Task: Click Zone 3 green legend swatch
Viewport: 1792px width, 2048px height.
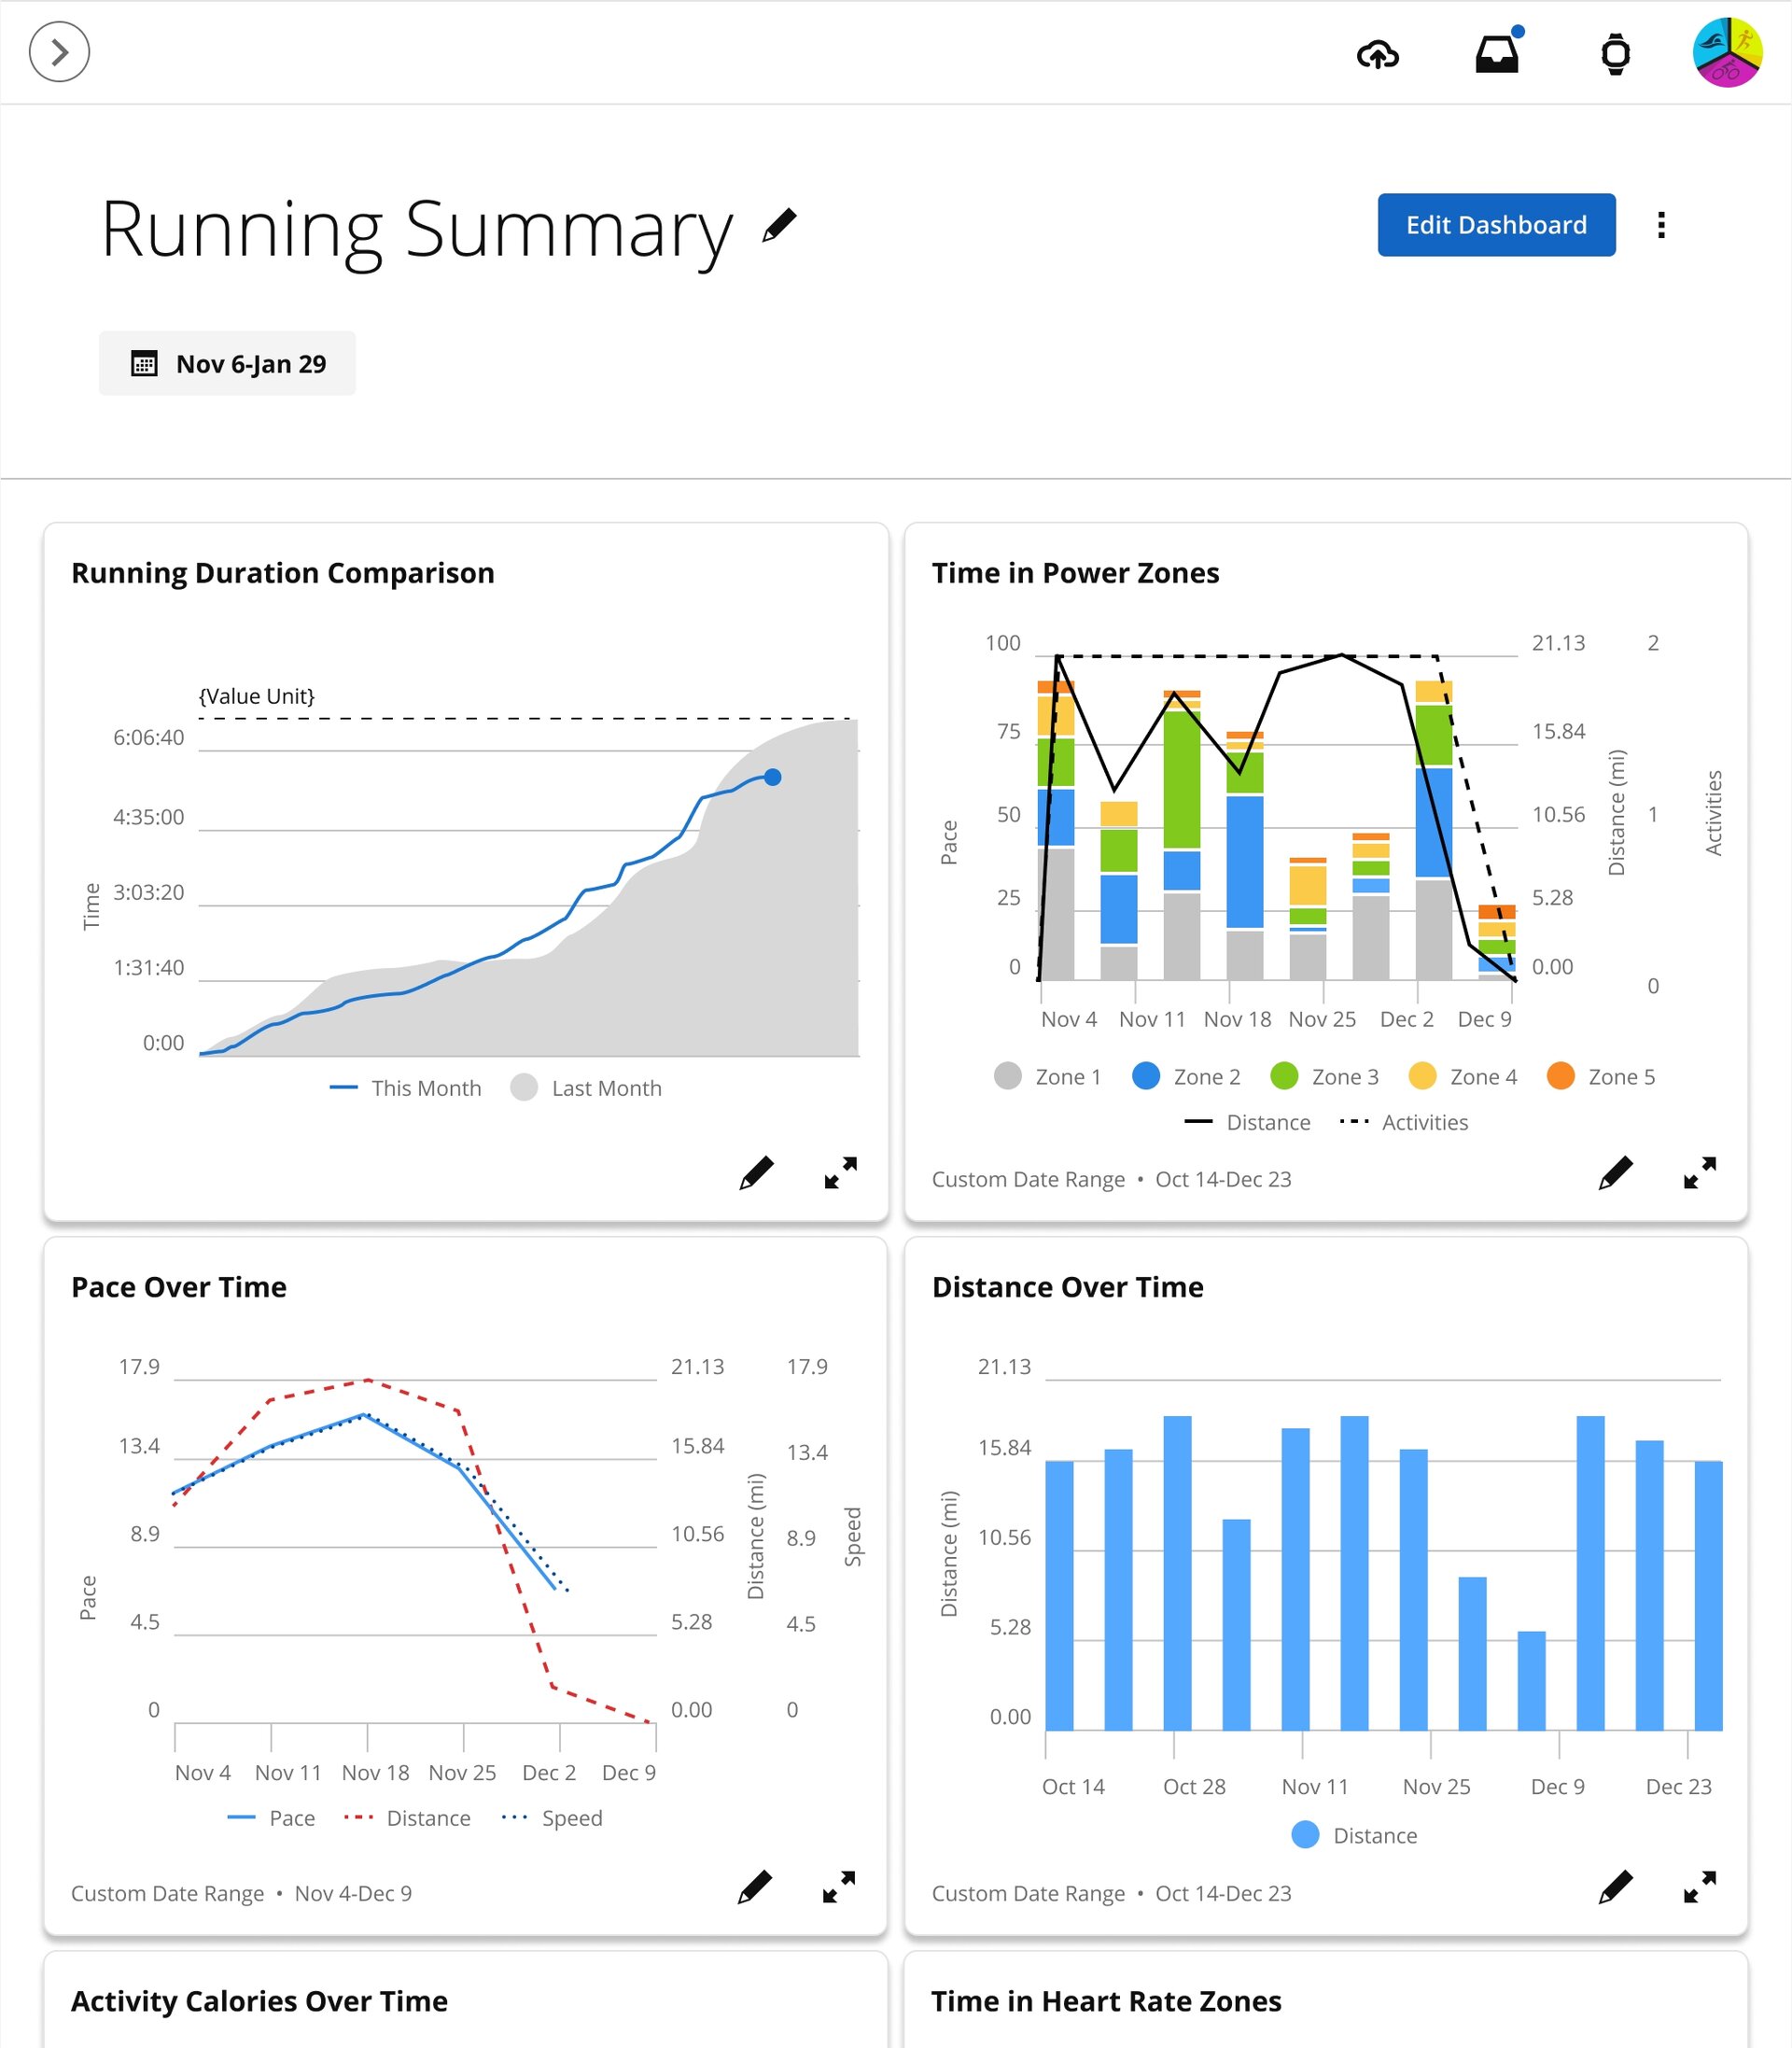Action: [1284, 1076]
